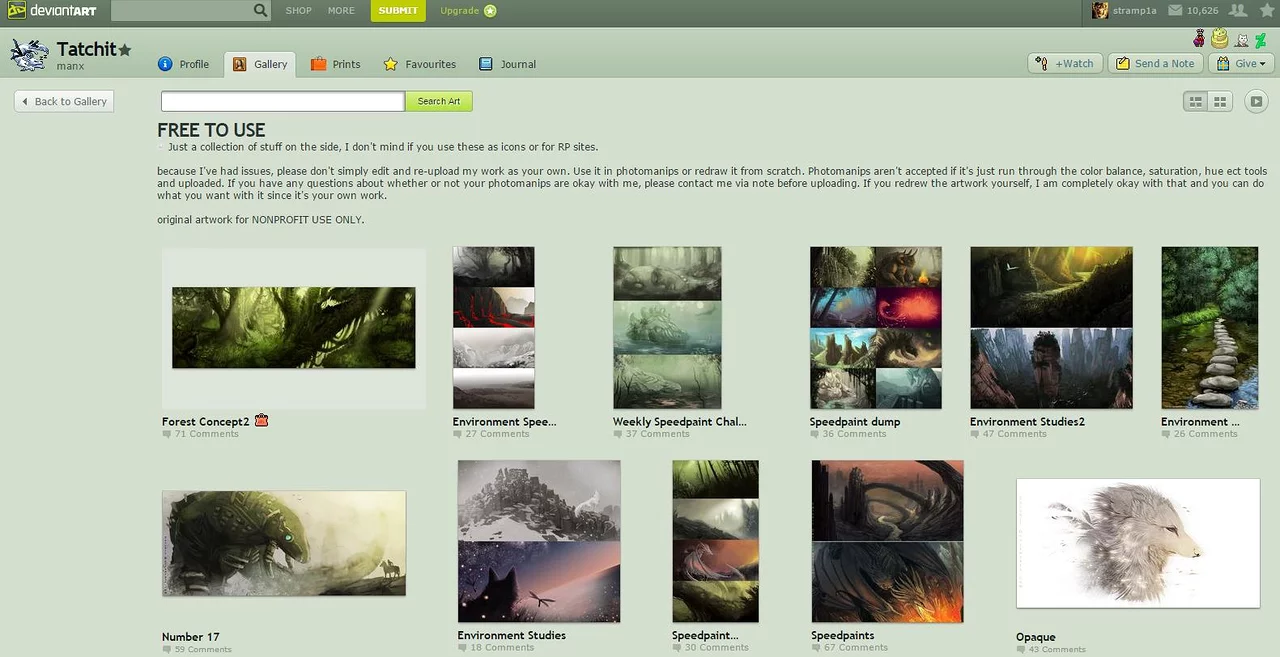Open the messages envelope icon
This screenshot has width=1280, height=657.
(1176, 11)
